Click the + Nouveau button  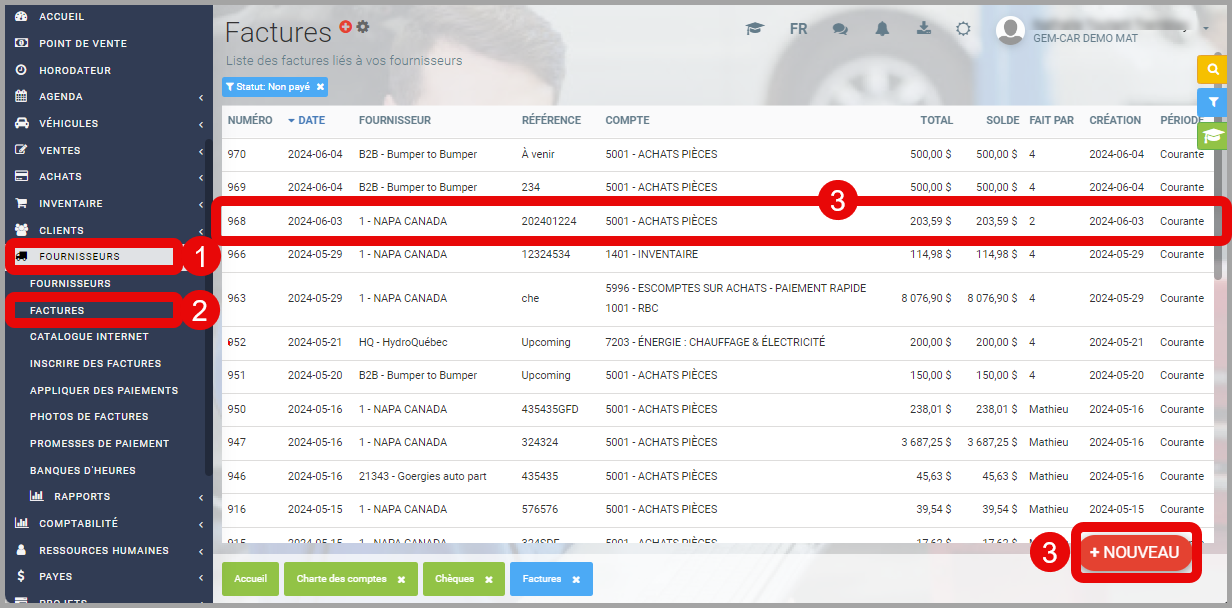(1135, 552)
